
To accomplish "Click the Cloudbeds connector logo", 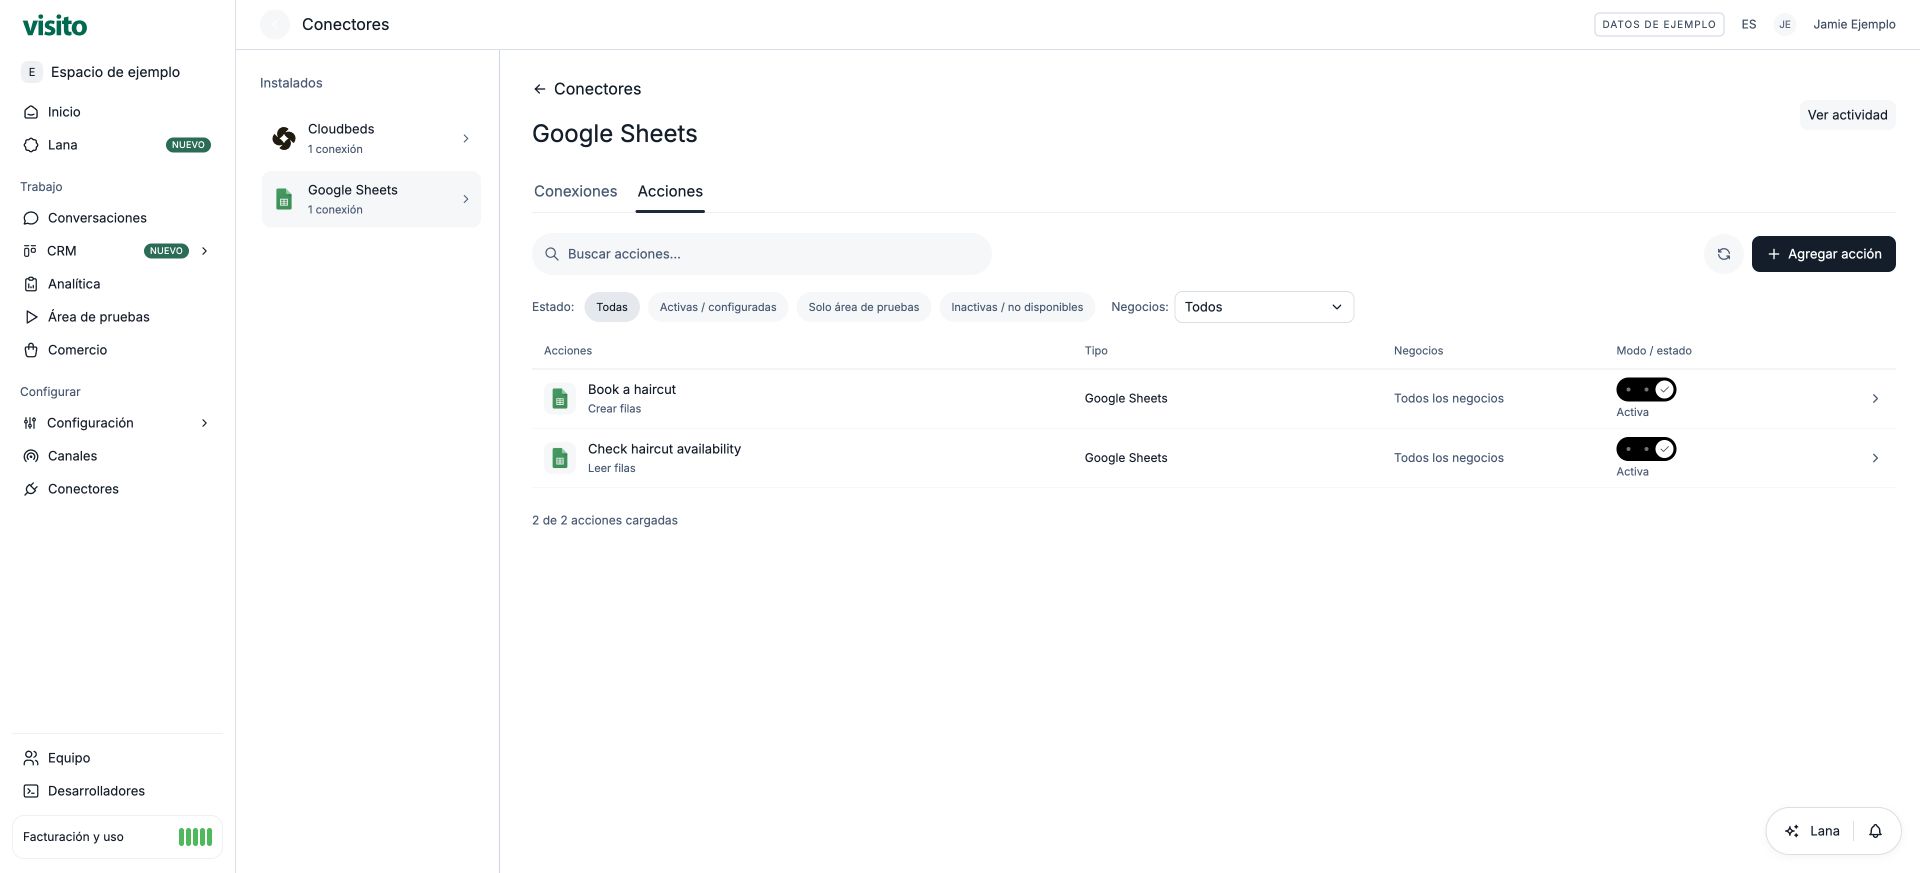I will pos(284,138).
